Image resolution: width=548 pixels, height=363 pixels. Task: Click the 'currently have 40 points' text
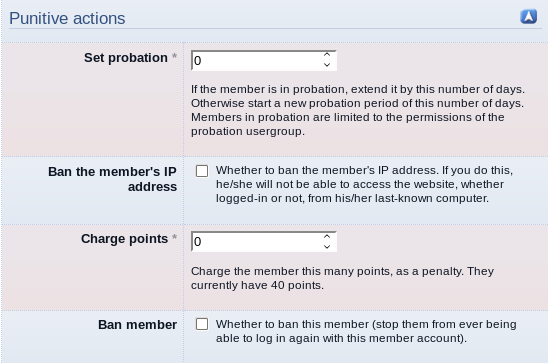click(257, 285)
